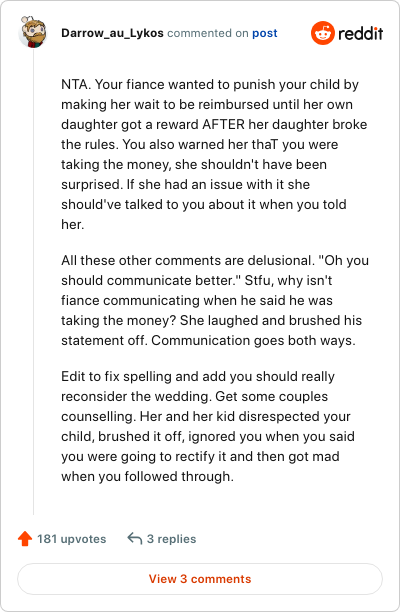This screenshot has height=612, width=400.
Task: Click the paragraph beginning "NTA. Your fiance"
Action: pyautogui.click(x=214, y=154)
